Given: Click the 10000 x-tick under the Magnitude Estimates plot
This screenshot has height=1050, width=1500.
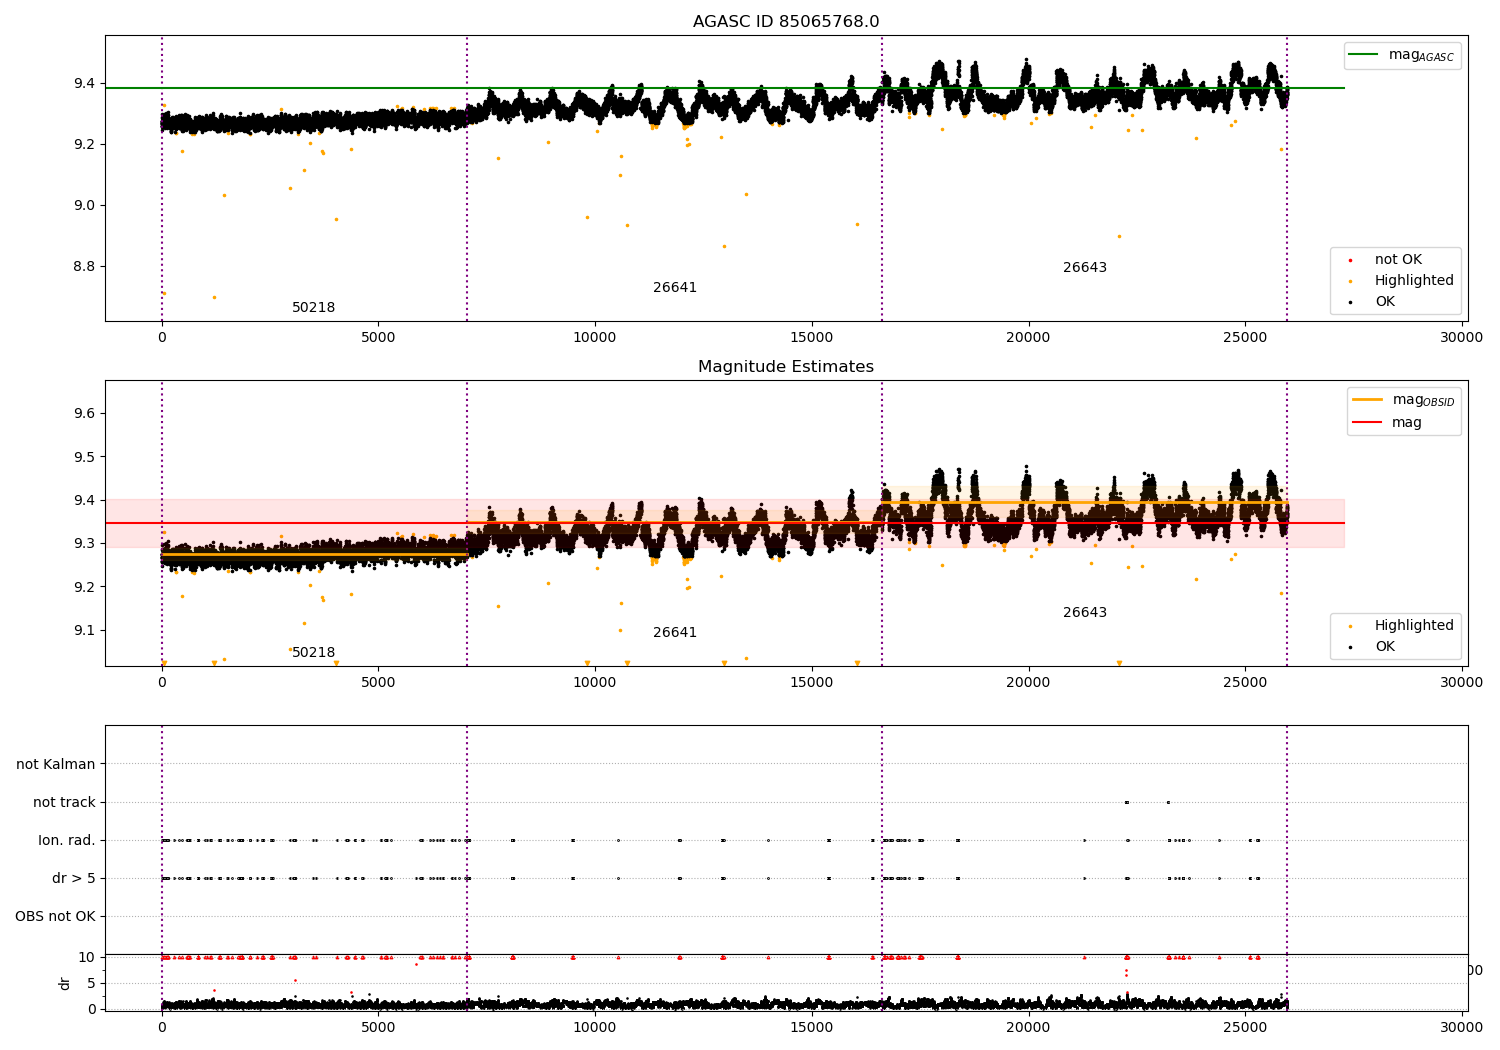Looking at the screenshot, I should [595, 683].
